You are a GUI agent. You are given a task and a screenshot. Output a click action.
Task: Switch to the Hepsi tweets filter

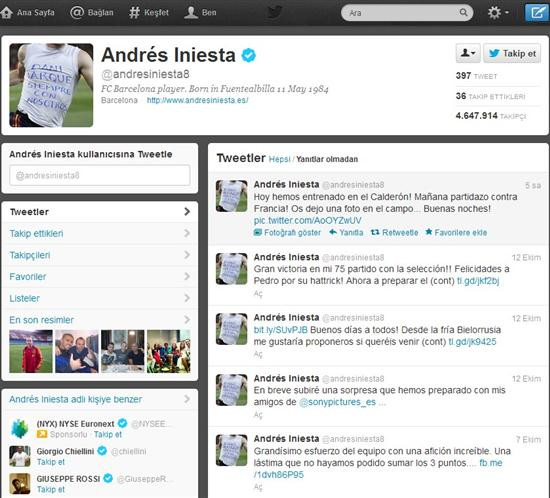point(280,159)
